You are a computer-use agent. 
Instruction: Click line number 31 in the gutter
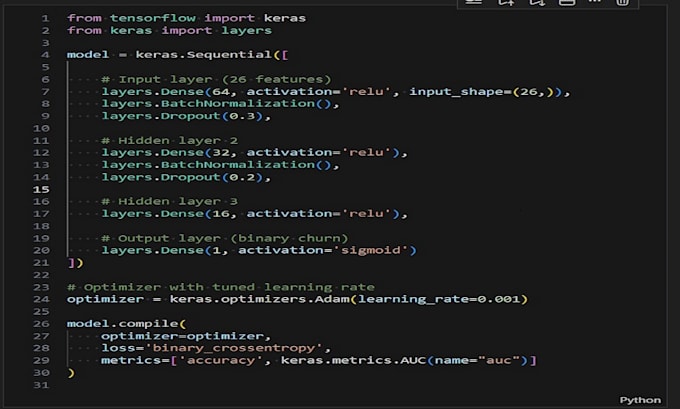41,385
